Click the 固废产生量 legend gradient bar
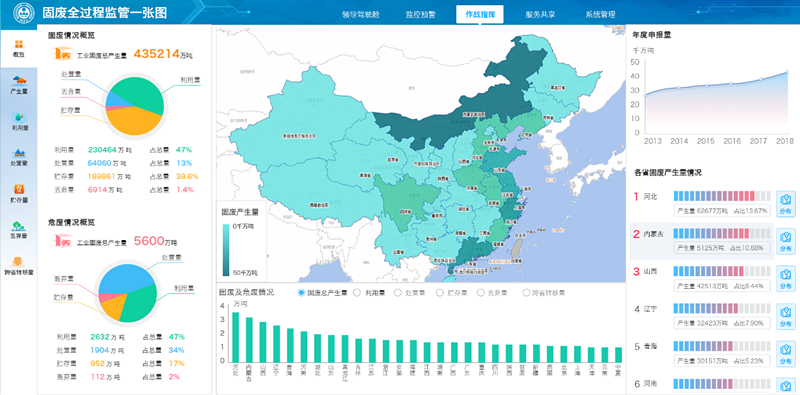The width and height of the screenshot is (800, 395). [226, 249]
